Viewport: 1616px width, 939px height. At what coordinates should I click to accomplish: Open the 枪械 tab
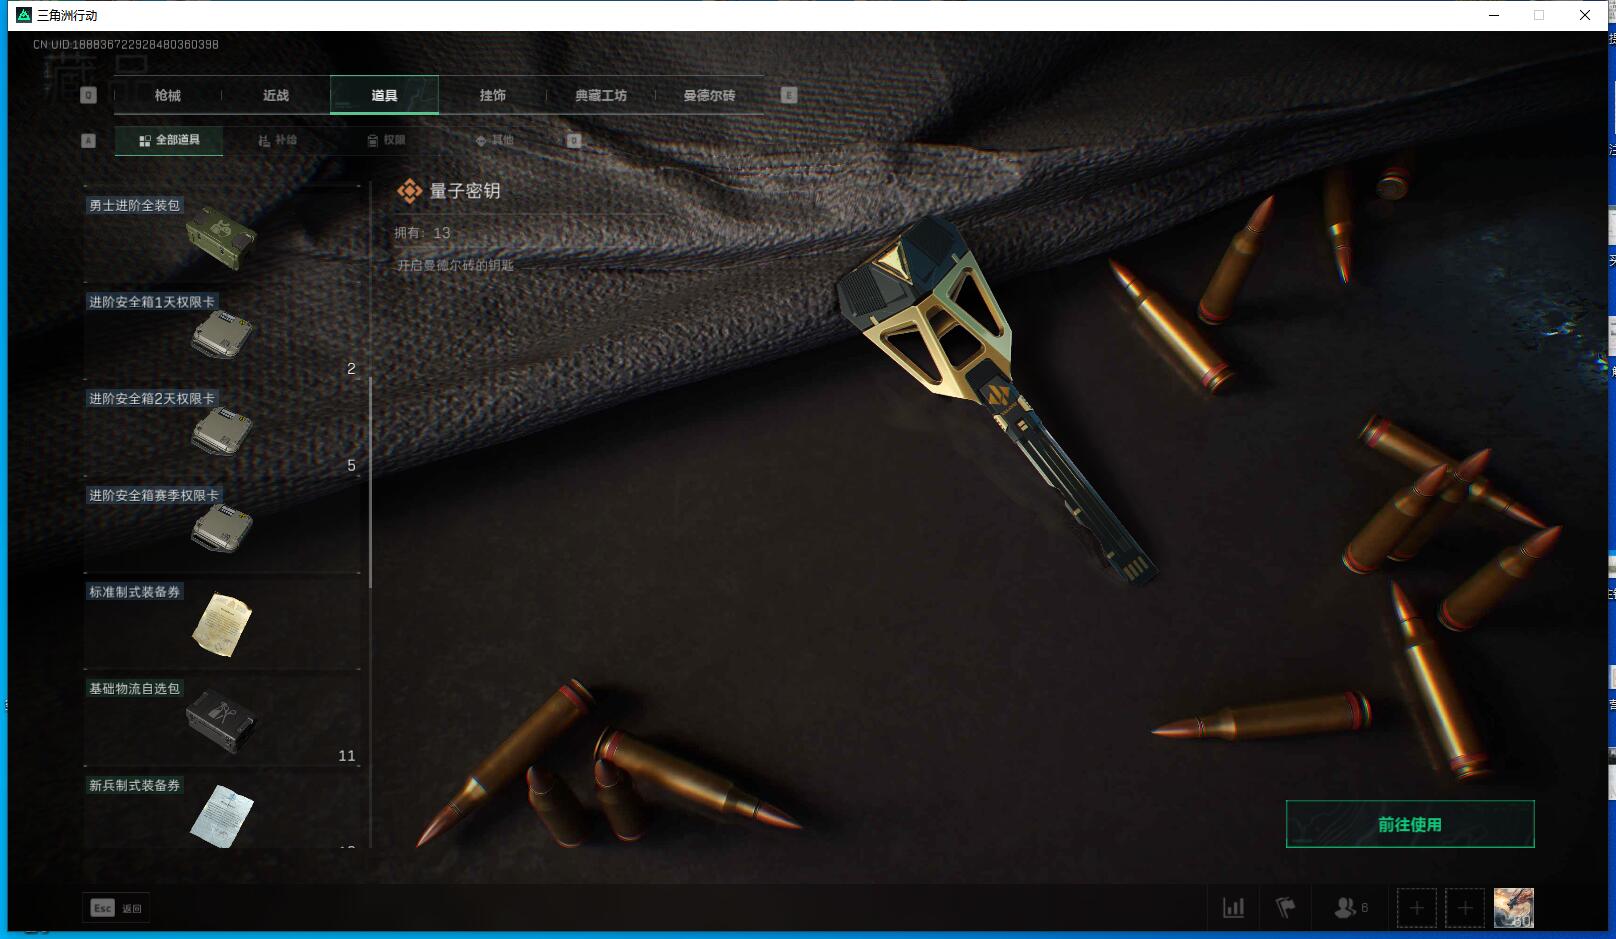coord(168,95)
